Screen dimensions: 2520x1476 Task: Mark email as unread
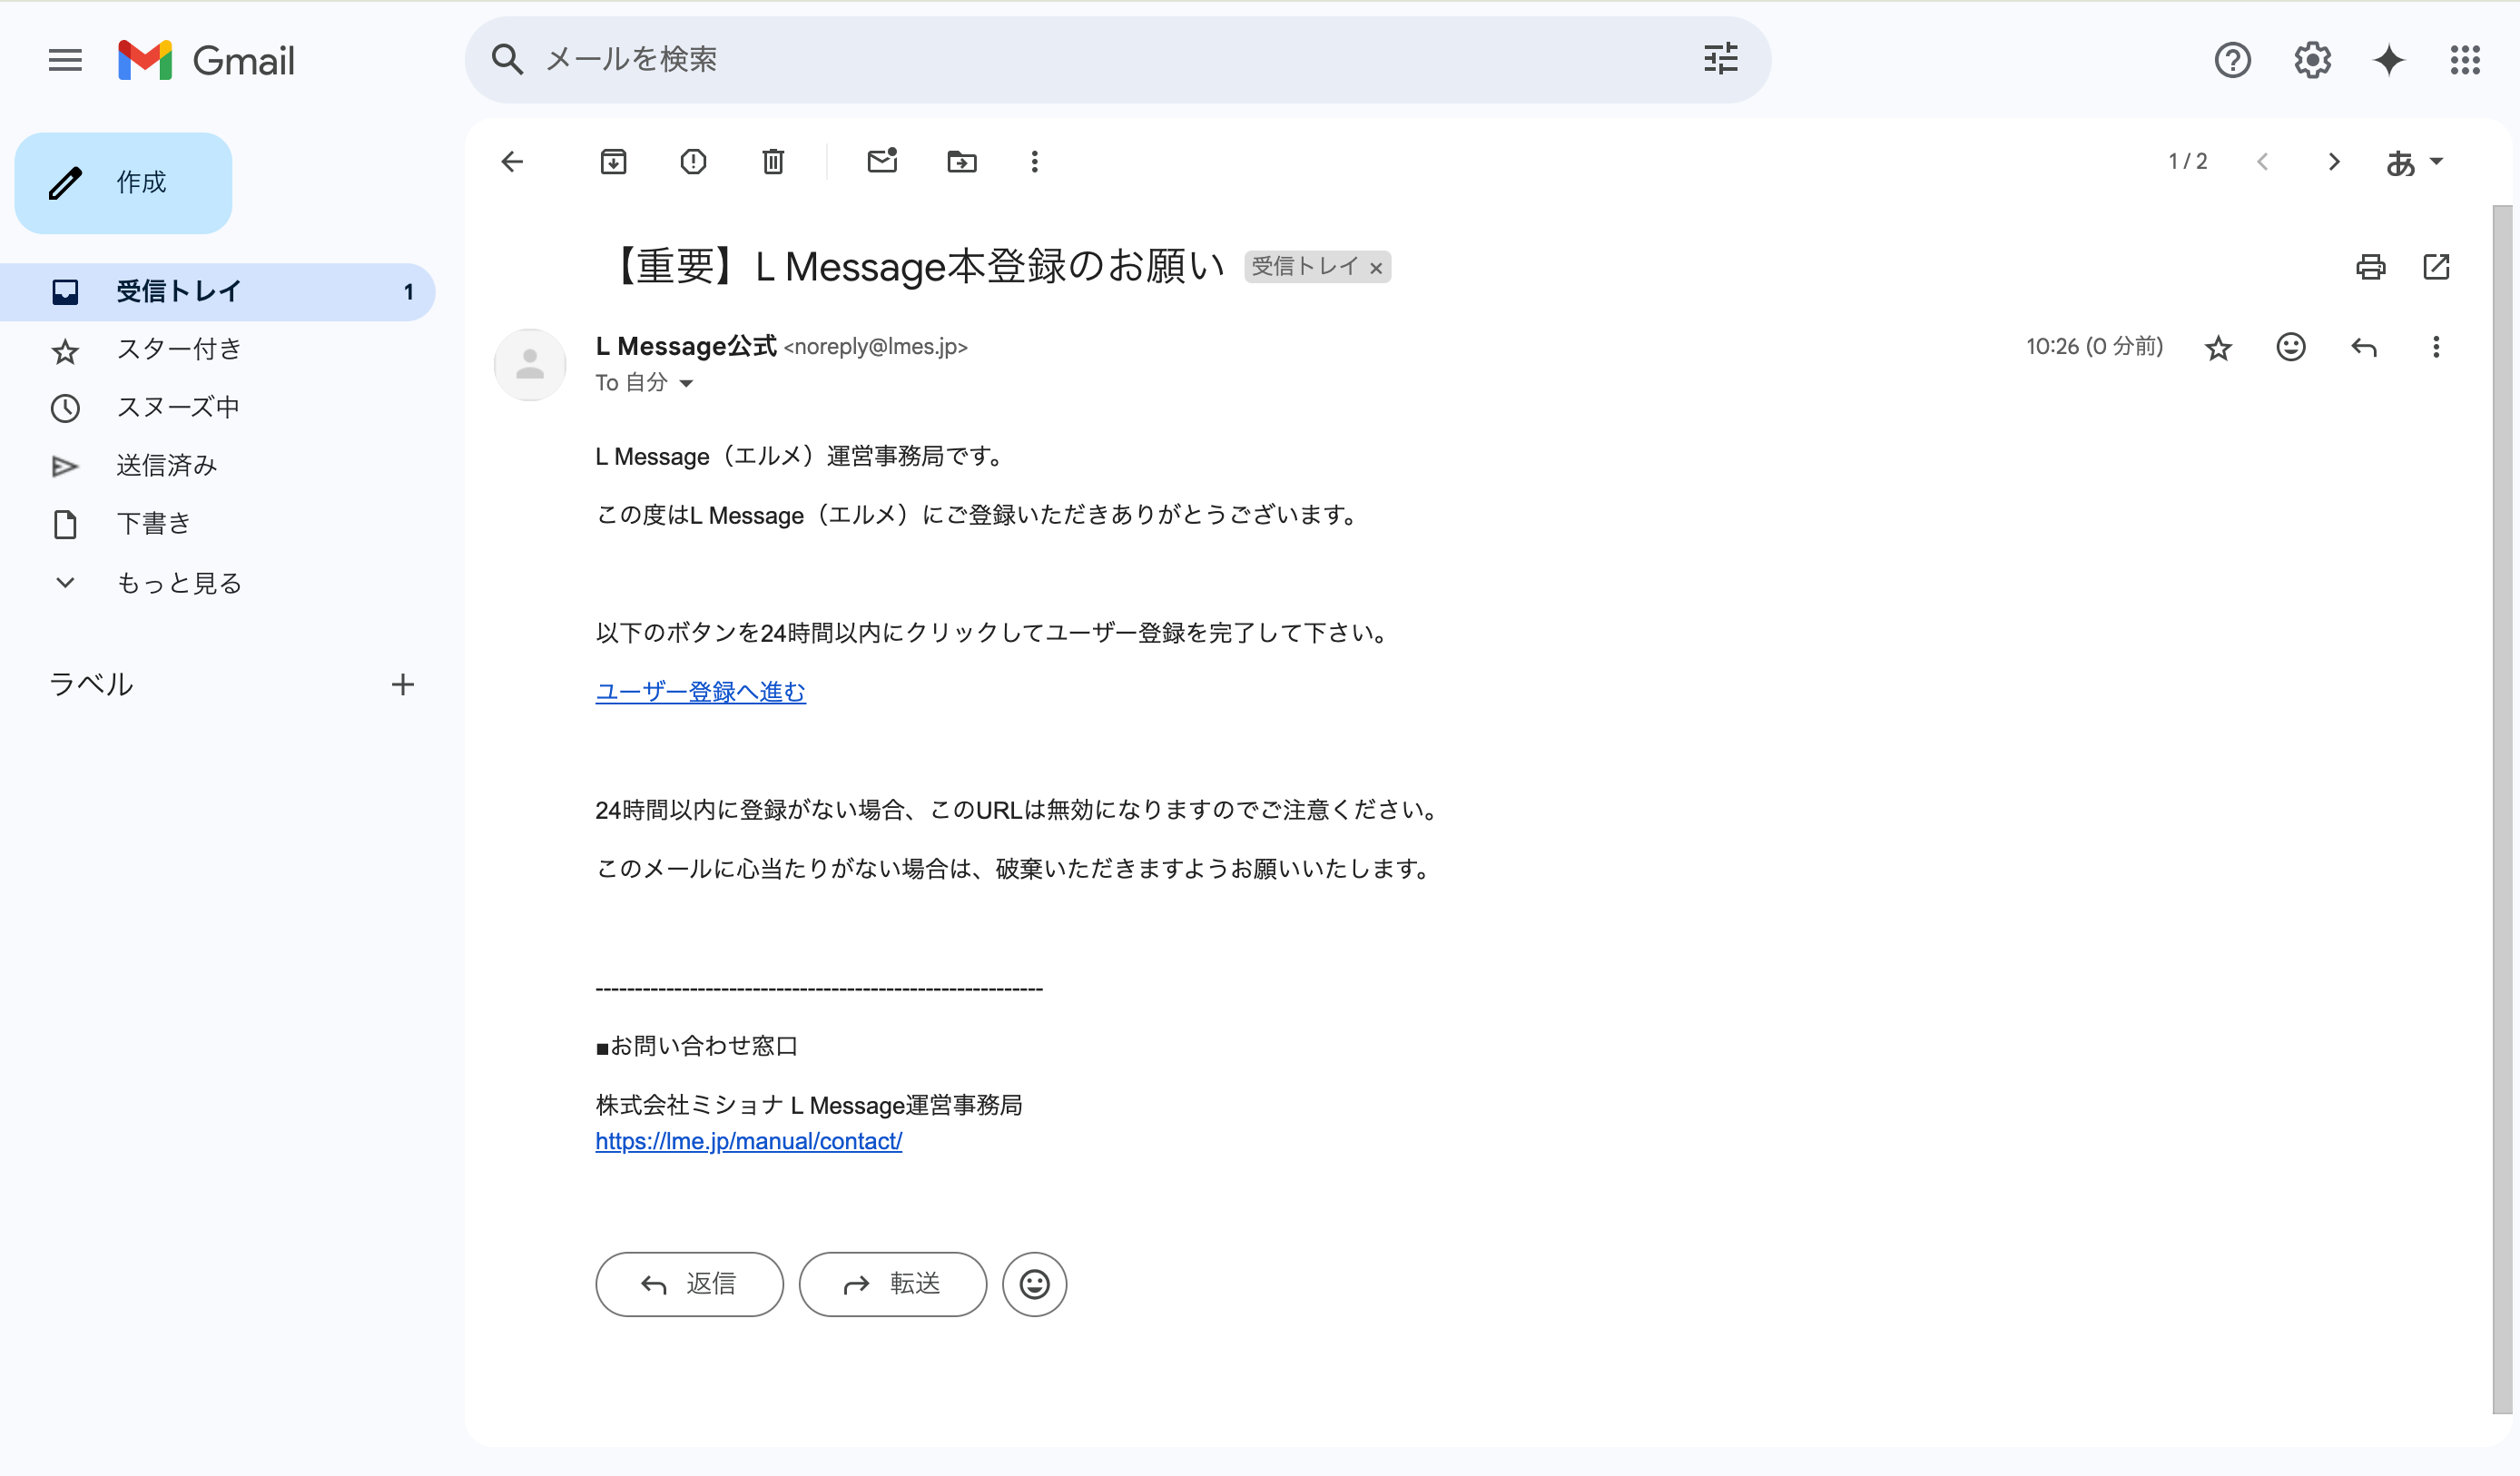(882, 161)
